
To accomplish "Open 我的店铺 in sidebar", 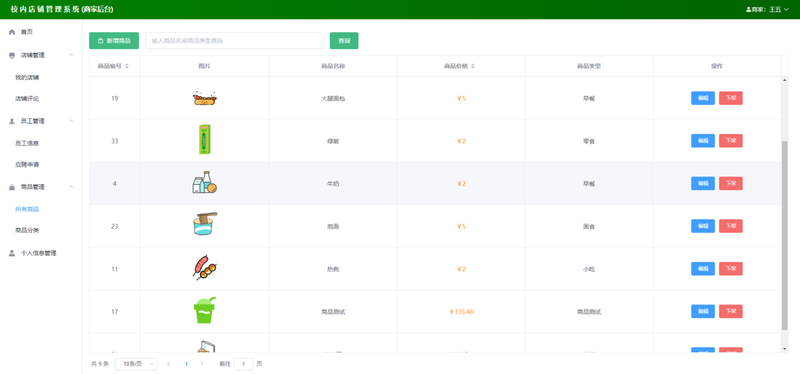I will 27,78.
